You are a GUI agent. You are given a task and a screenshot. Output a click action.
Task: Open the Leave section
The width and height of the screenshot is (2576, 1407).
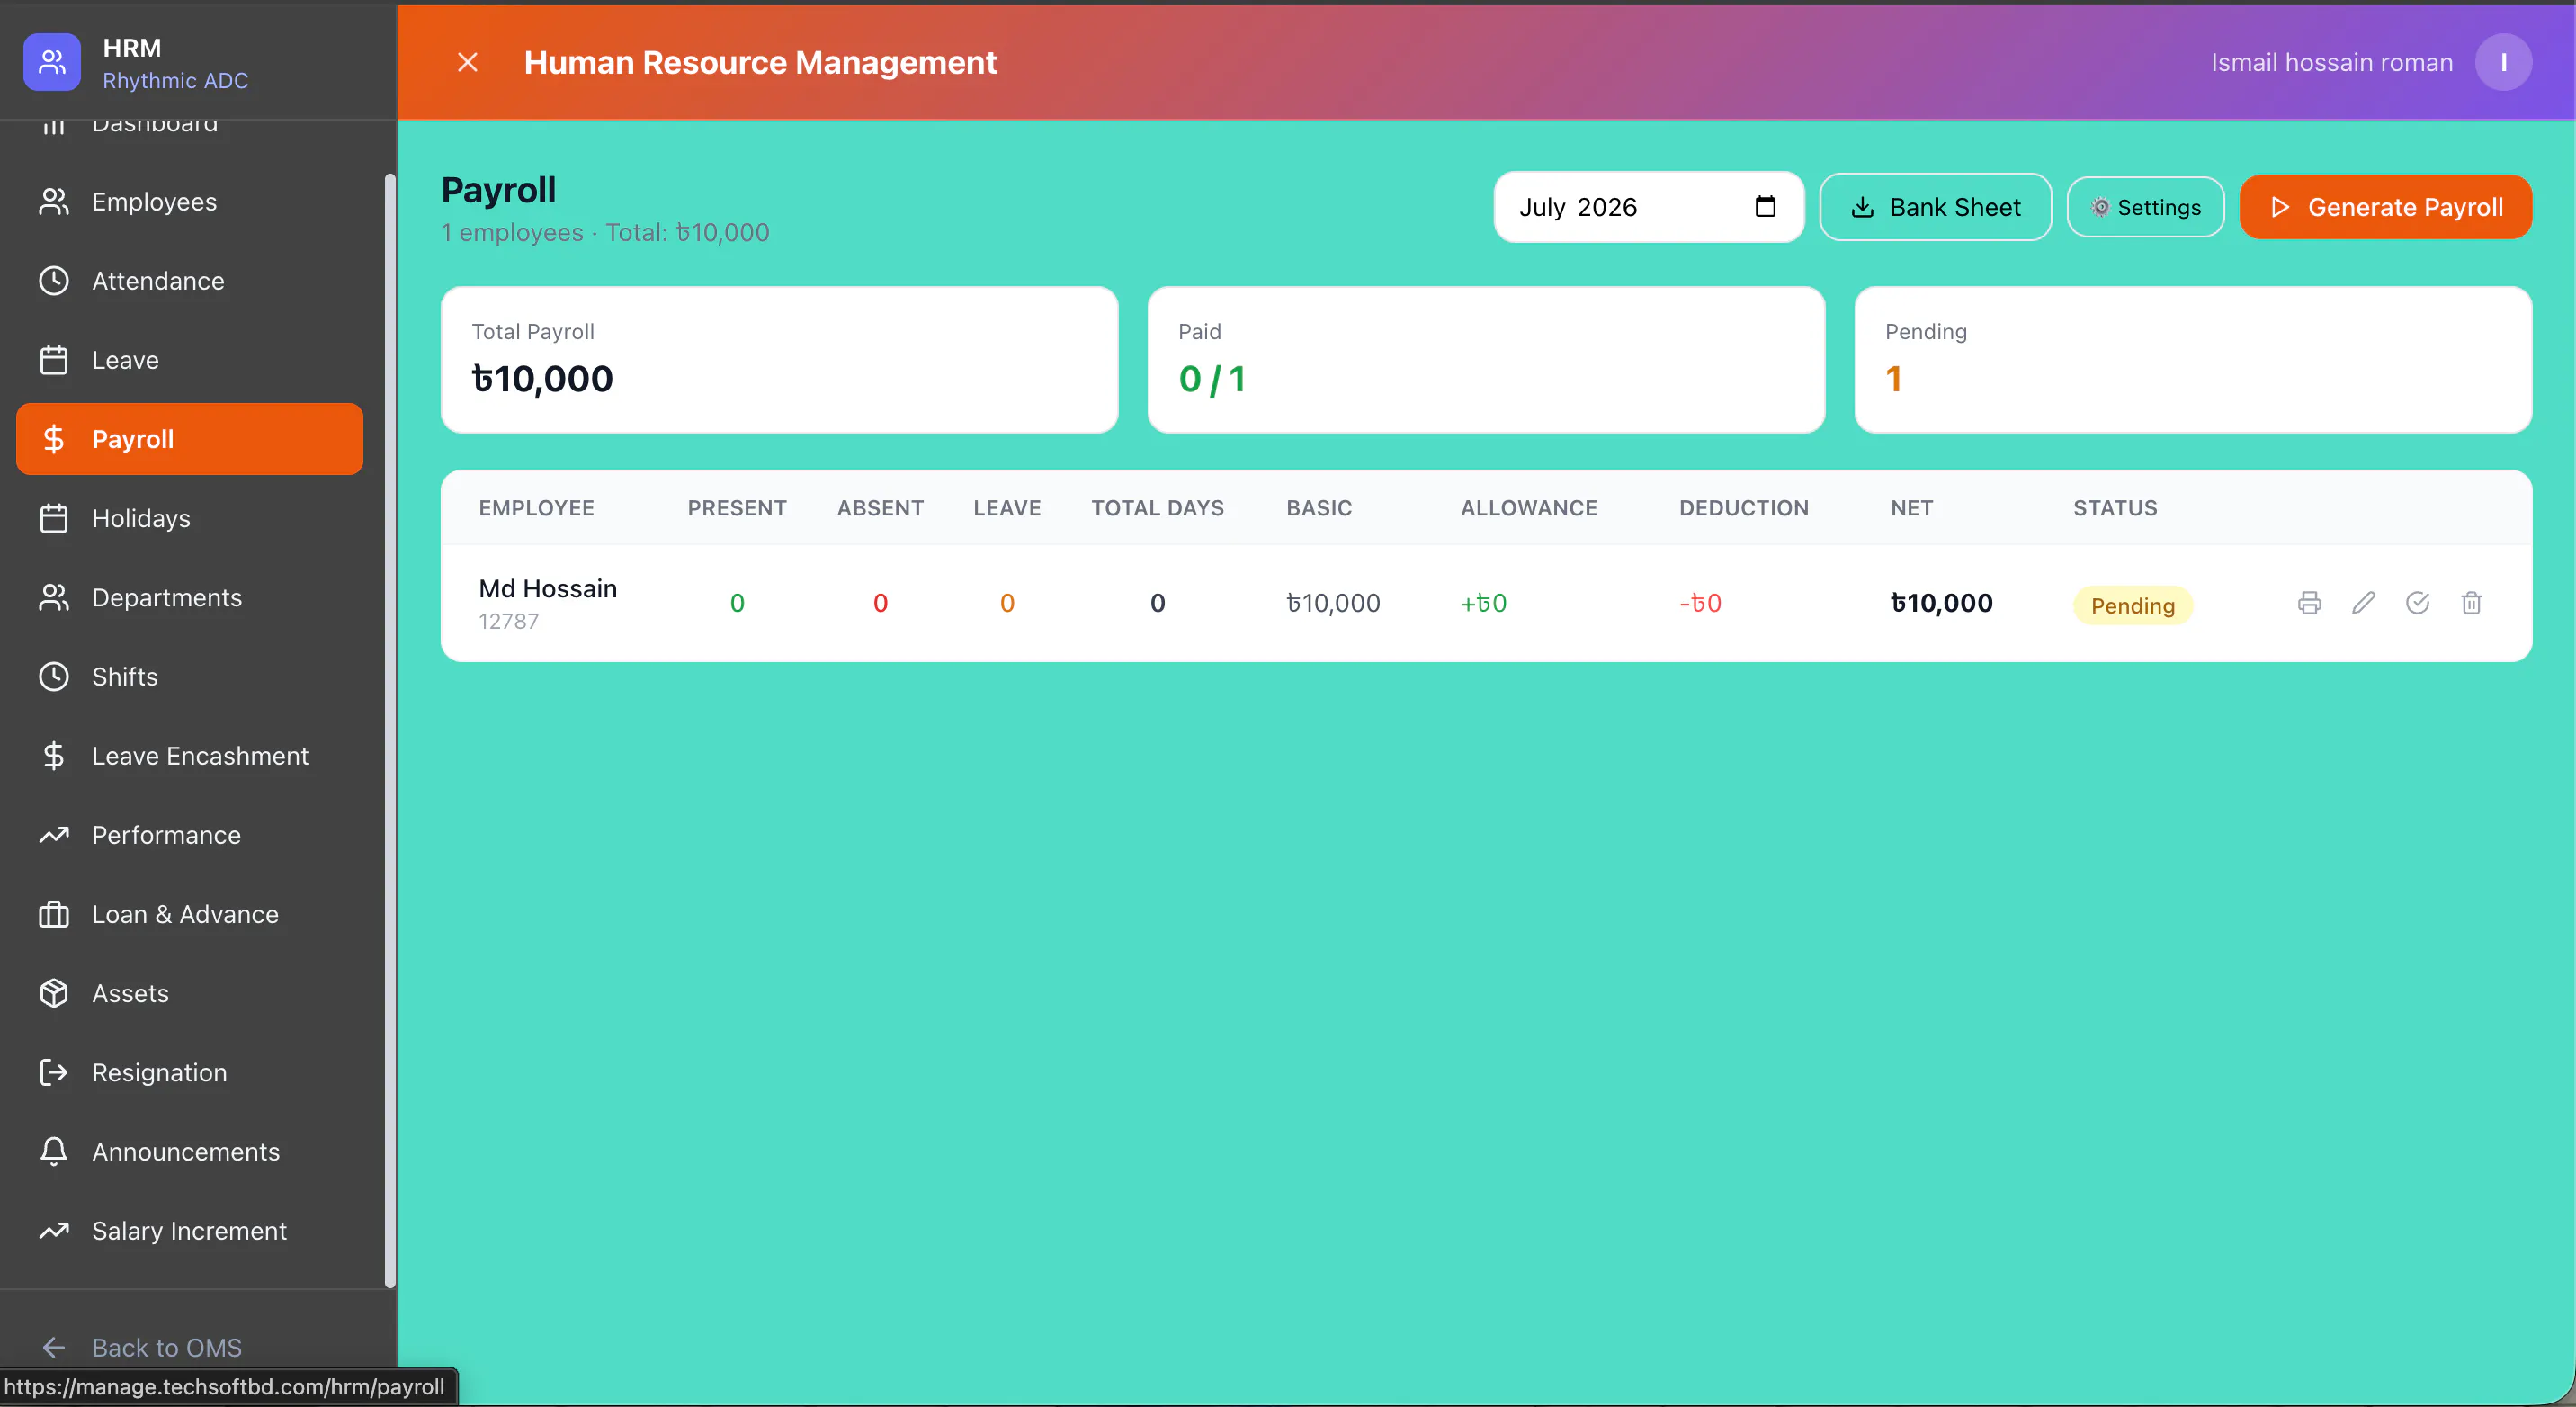pos(190,360)
